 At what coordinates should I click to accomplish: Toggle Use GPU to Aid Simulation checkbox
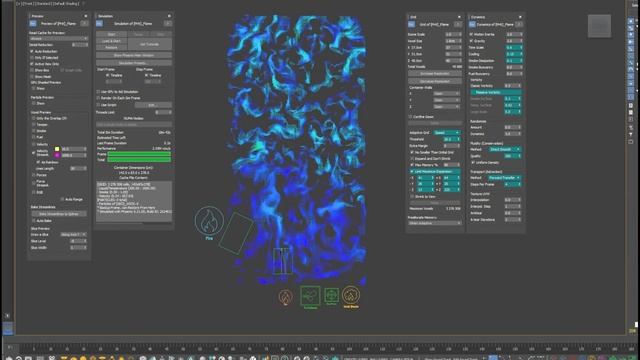98,92
